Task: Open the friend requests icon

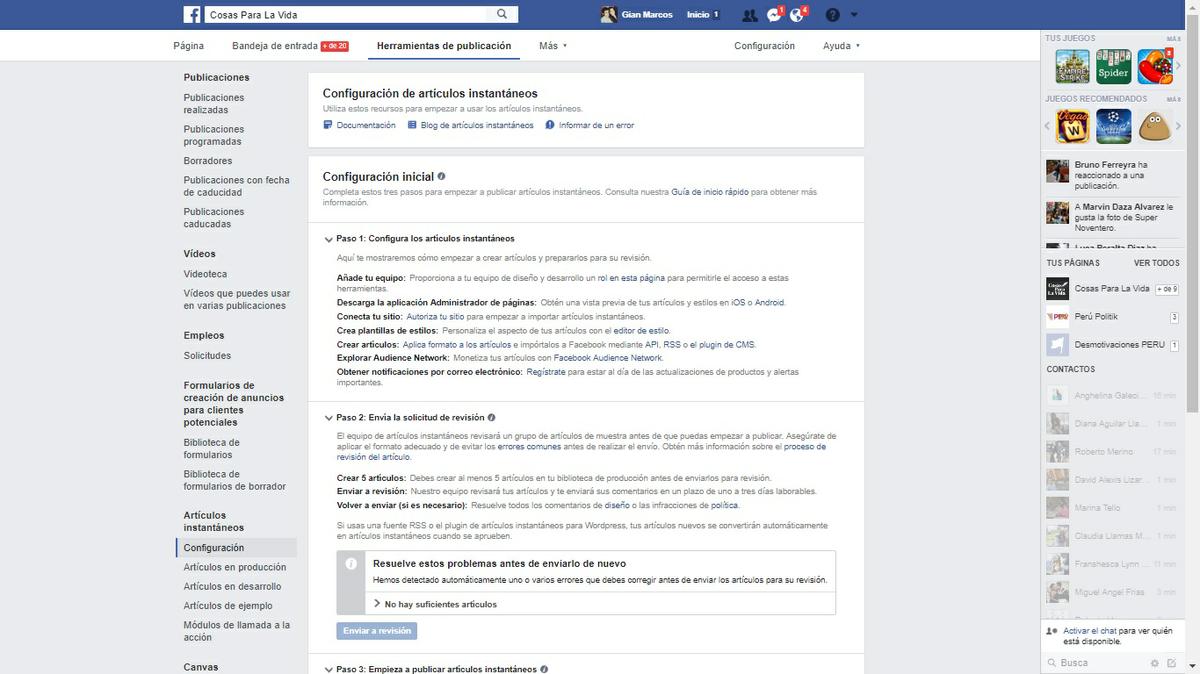Action: [x=750, y=14]
